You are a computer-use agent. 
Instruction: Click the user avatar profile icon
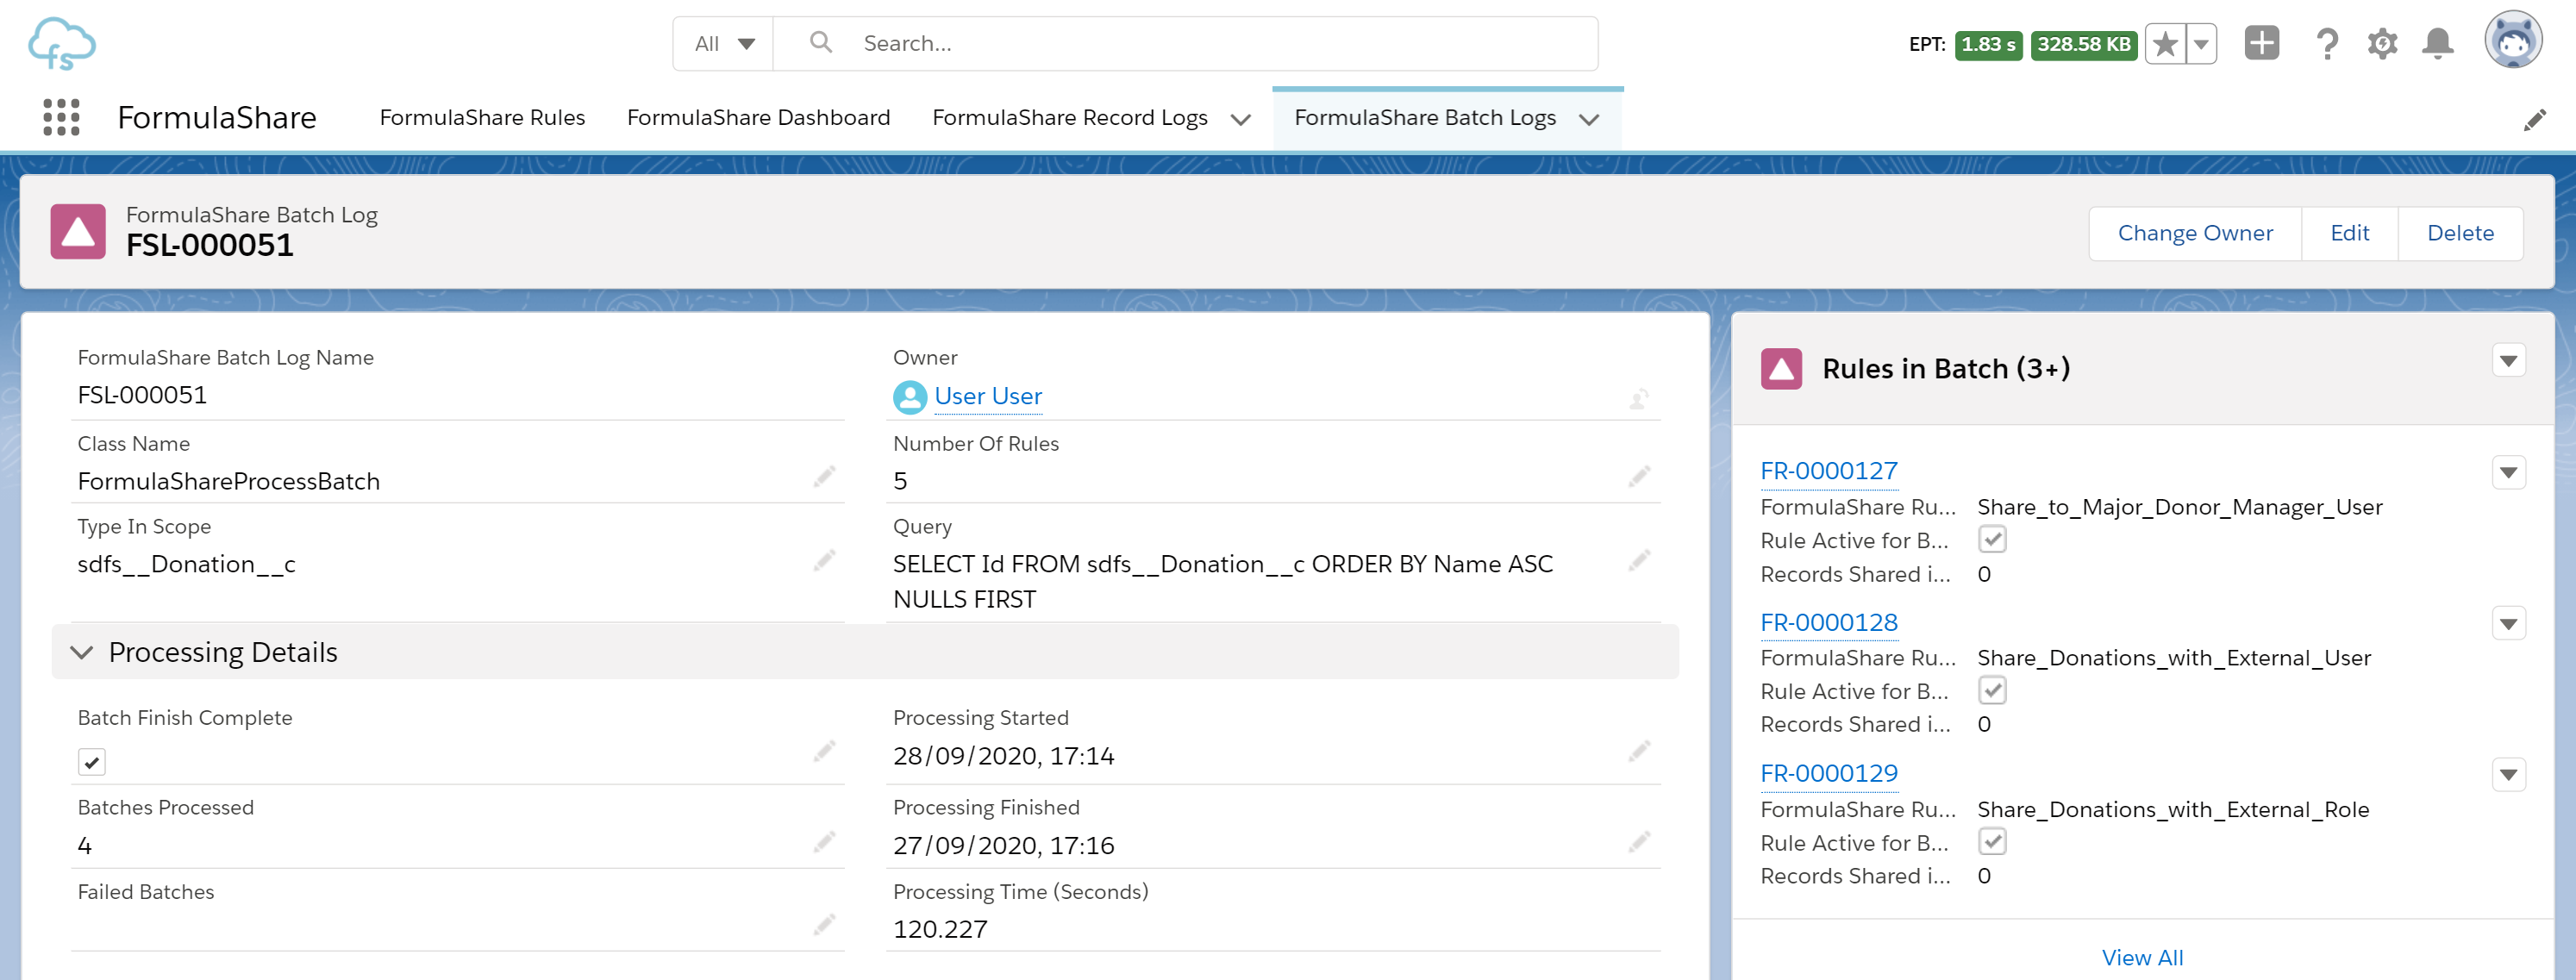point(2512,41)
